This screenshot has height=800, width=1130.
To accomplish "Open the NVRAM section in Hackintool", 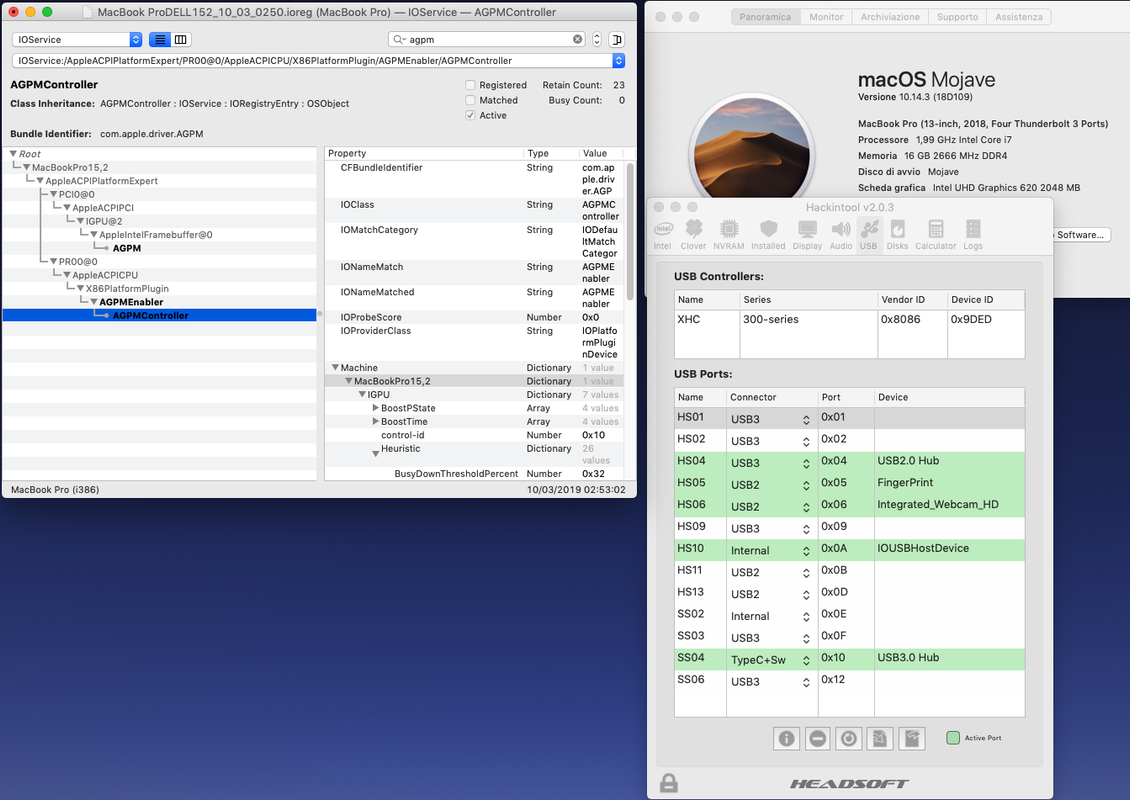I will (x=729, y=235).
